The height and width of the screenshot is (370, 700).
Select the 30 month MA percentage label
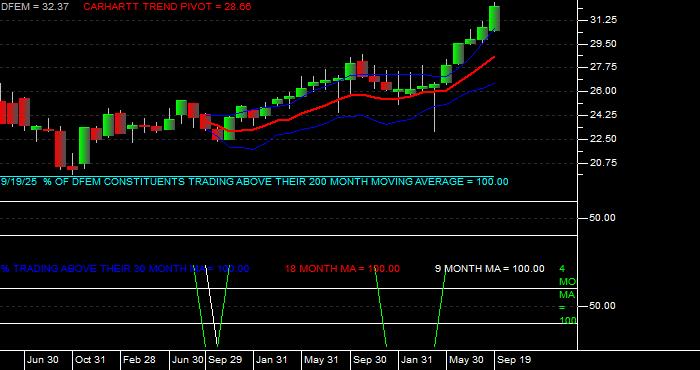[x=125, y=269]
